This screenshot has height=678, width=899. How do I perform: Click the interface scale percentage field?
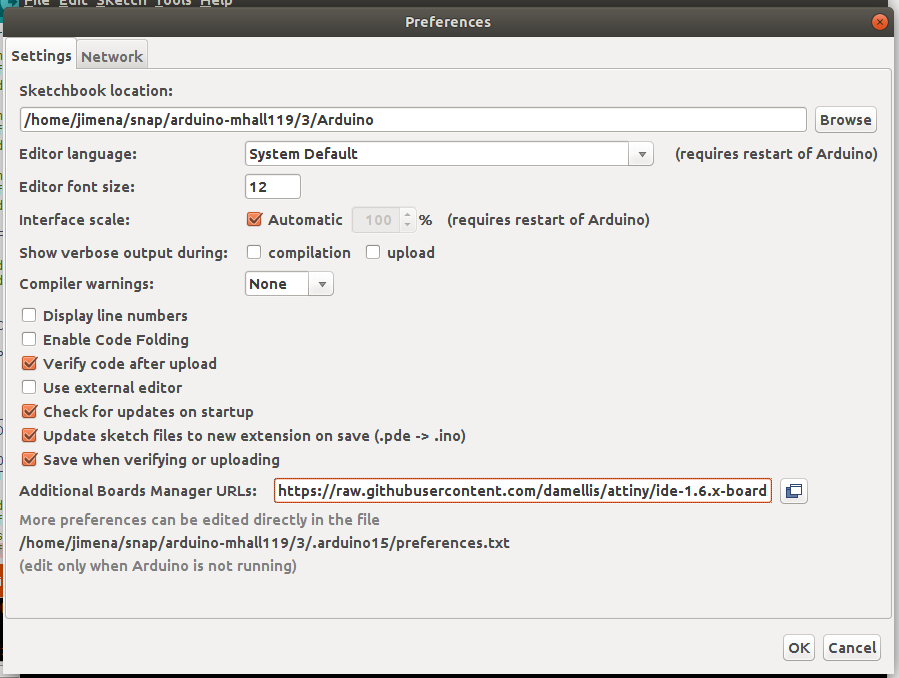(377, 220)
